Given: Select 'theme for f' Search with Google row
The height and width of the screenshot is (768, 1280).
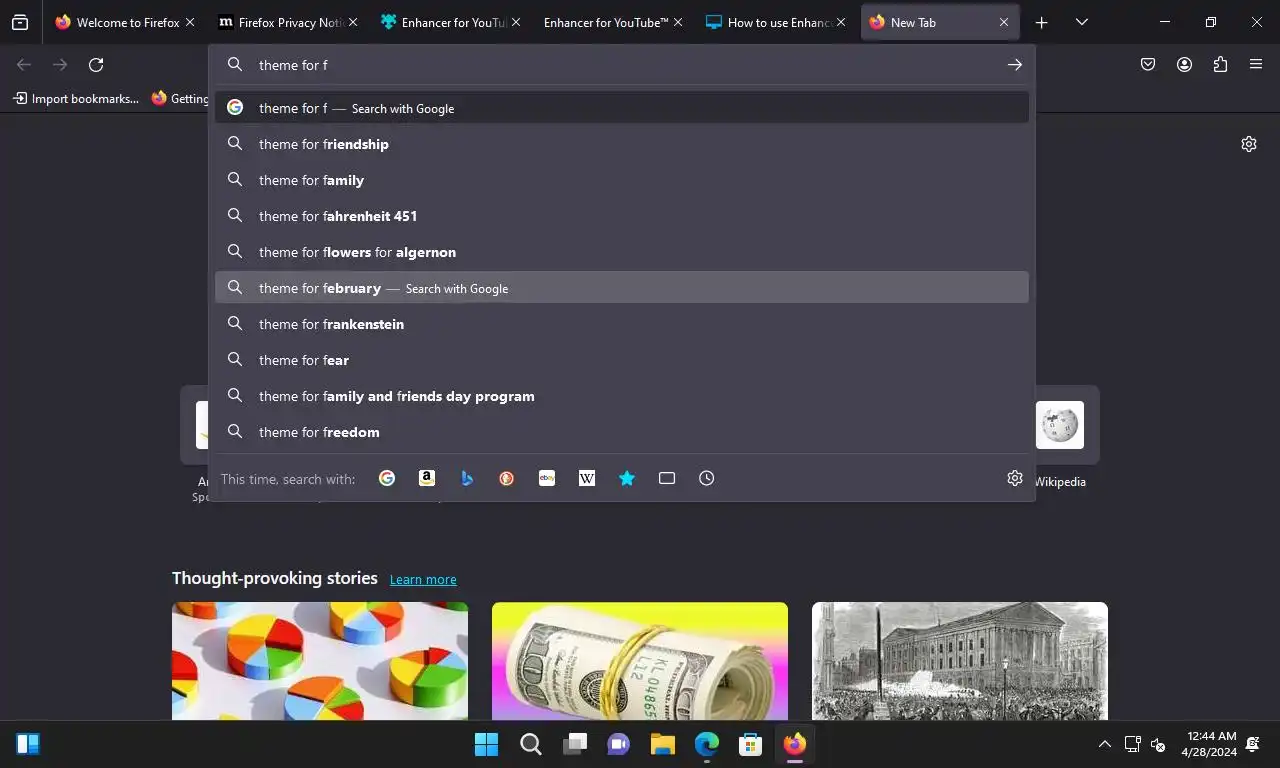Looking at the screenshot, I should pos(622,108).
